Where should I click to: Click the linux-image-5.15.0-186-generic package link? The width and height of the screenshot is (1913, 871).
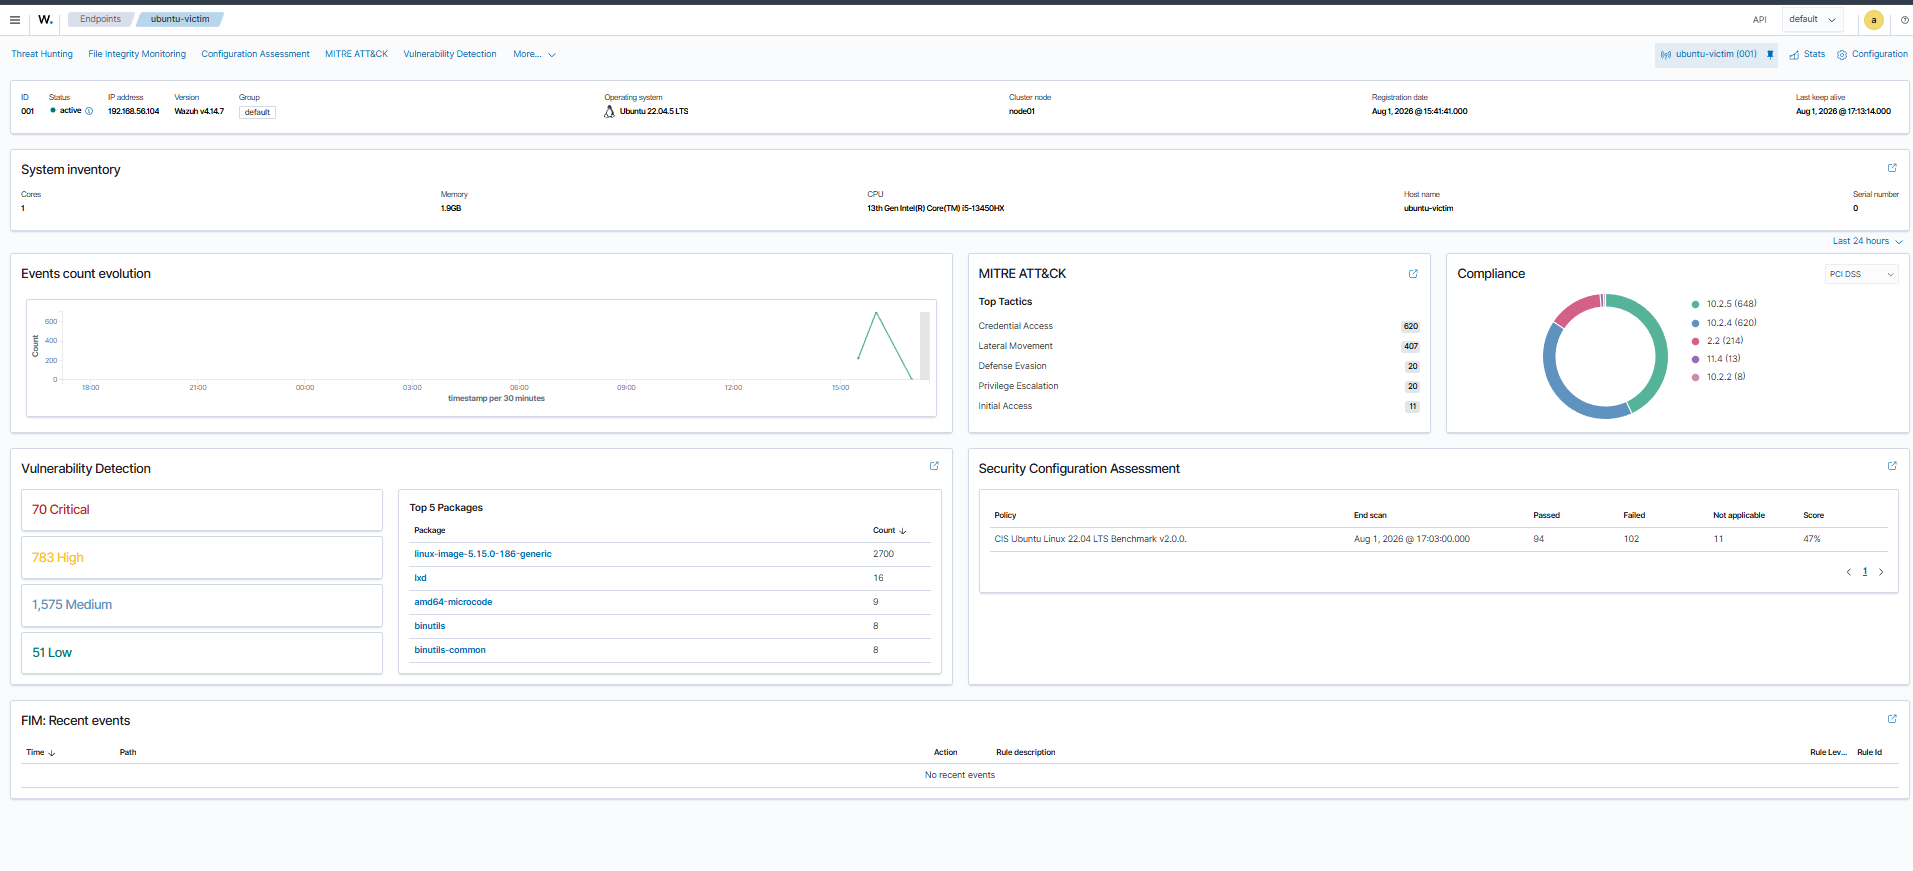483,554
